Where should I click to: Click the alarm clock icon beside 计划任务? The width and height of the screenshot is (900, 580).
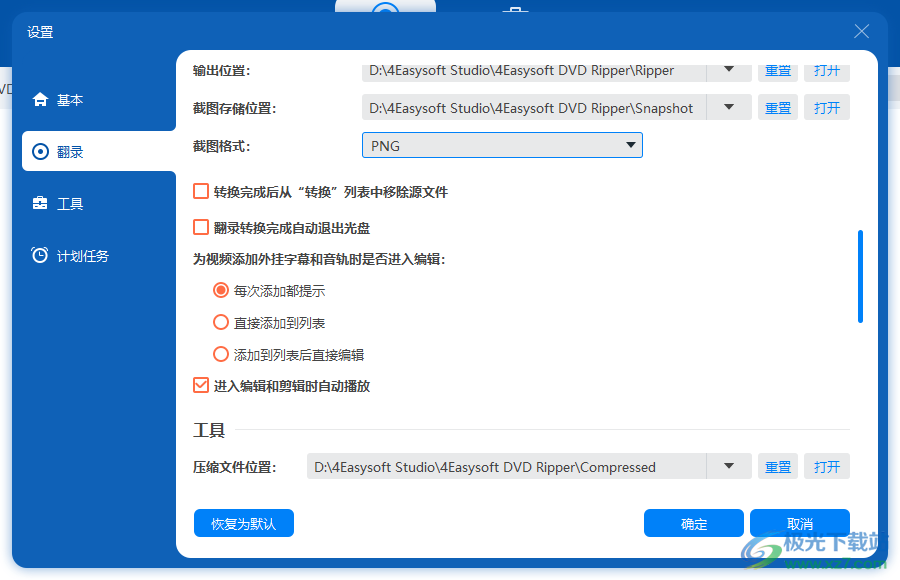click(40, 255)
